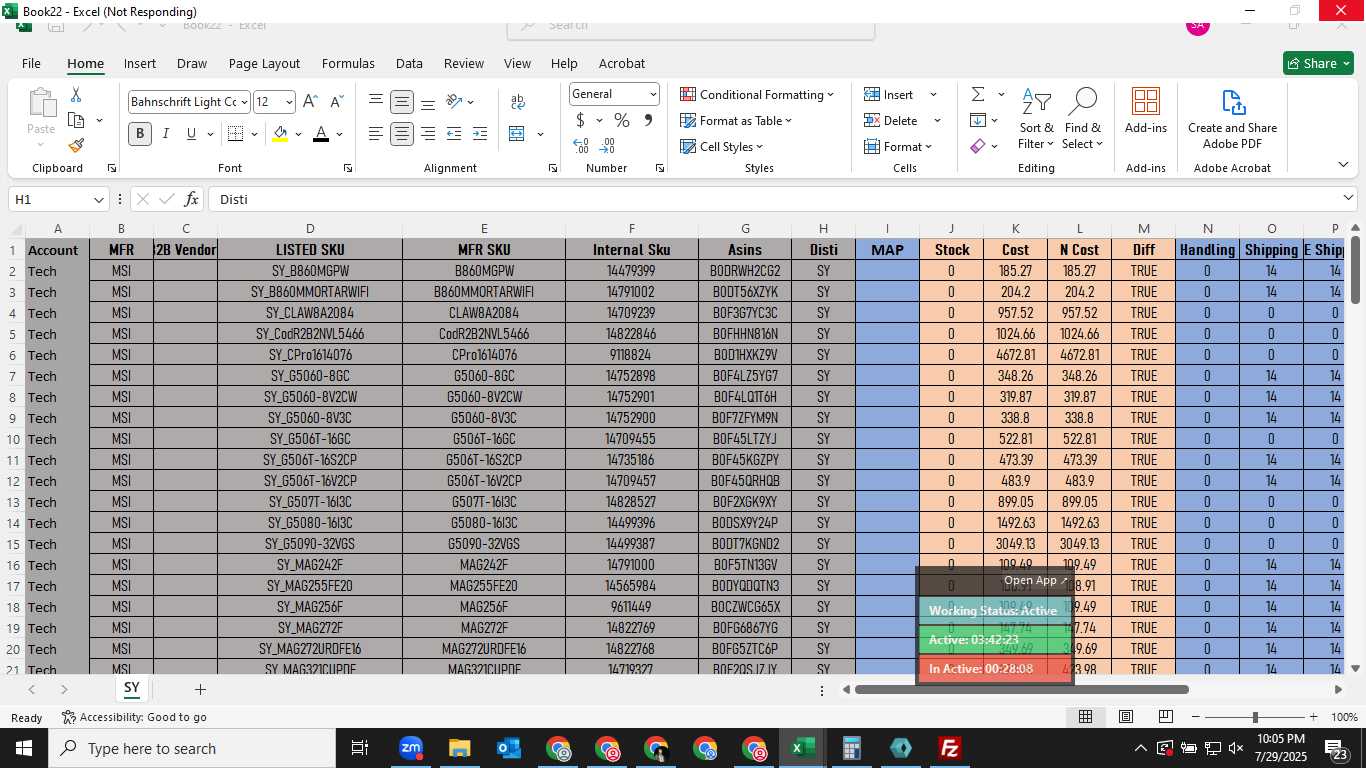Click the Fill Color bucket icon

[x=281, y=133]
